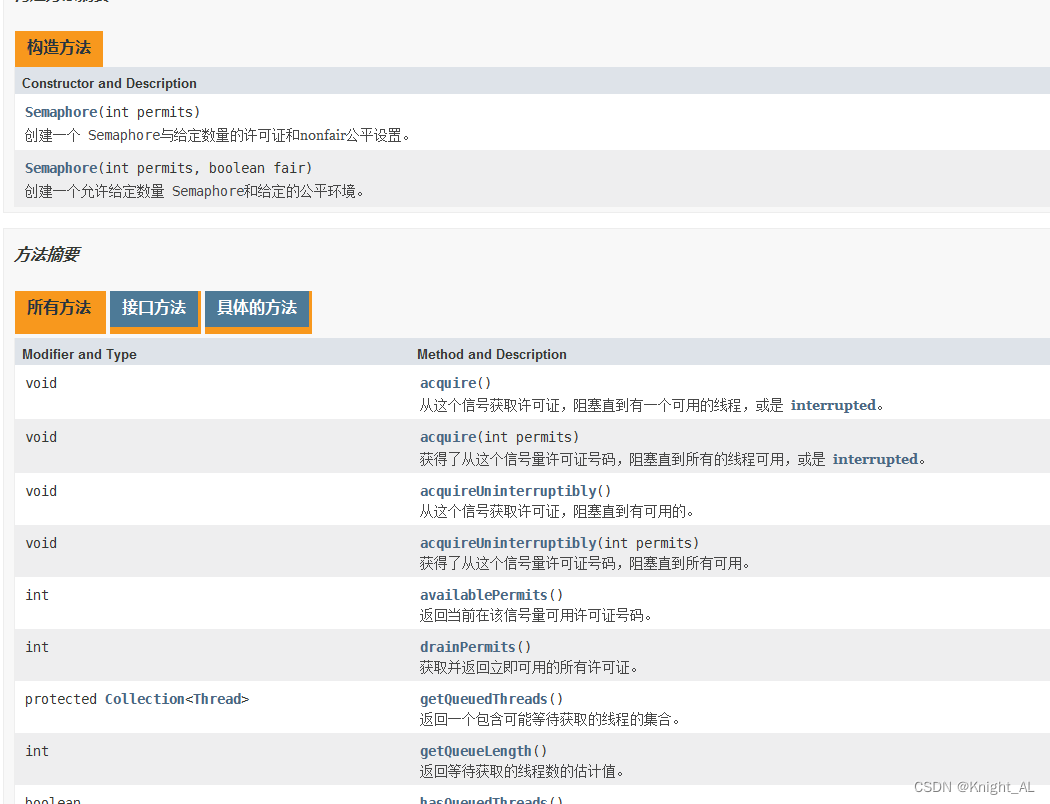This screenshot has height=804, width=1050.
Task: Open the getQueuedThreads() method documentation
Action: (491, 698)
